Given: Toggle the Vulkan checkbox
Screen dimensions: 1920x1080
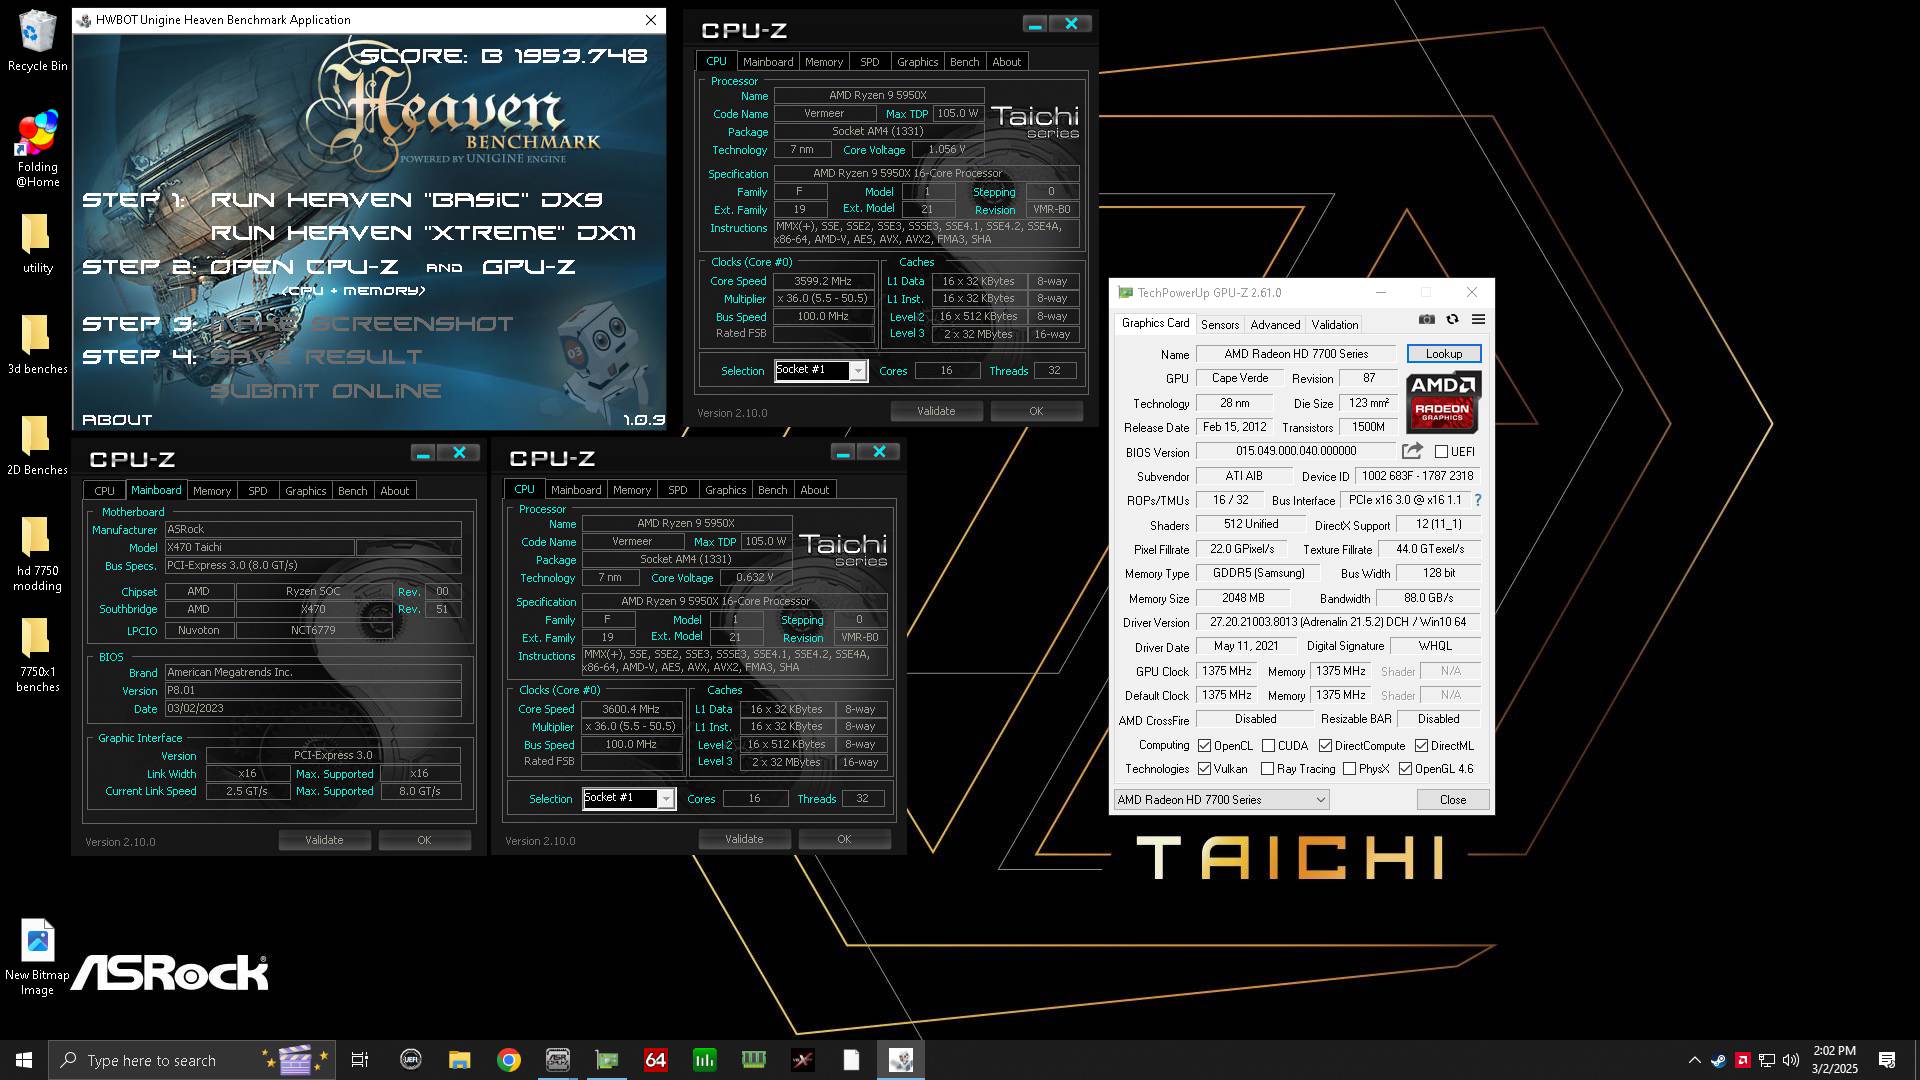Looking at the screenshot, I should pos(1205,769).
